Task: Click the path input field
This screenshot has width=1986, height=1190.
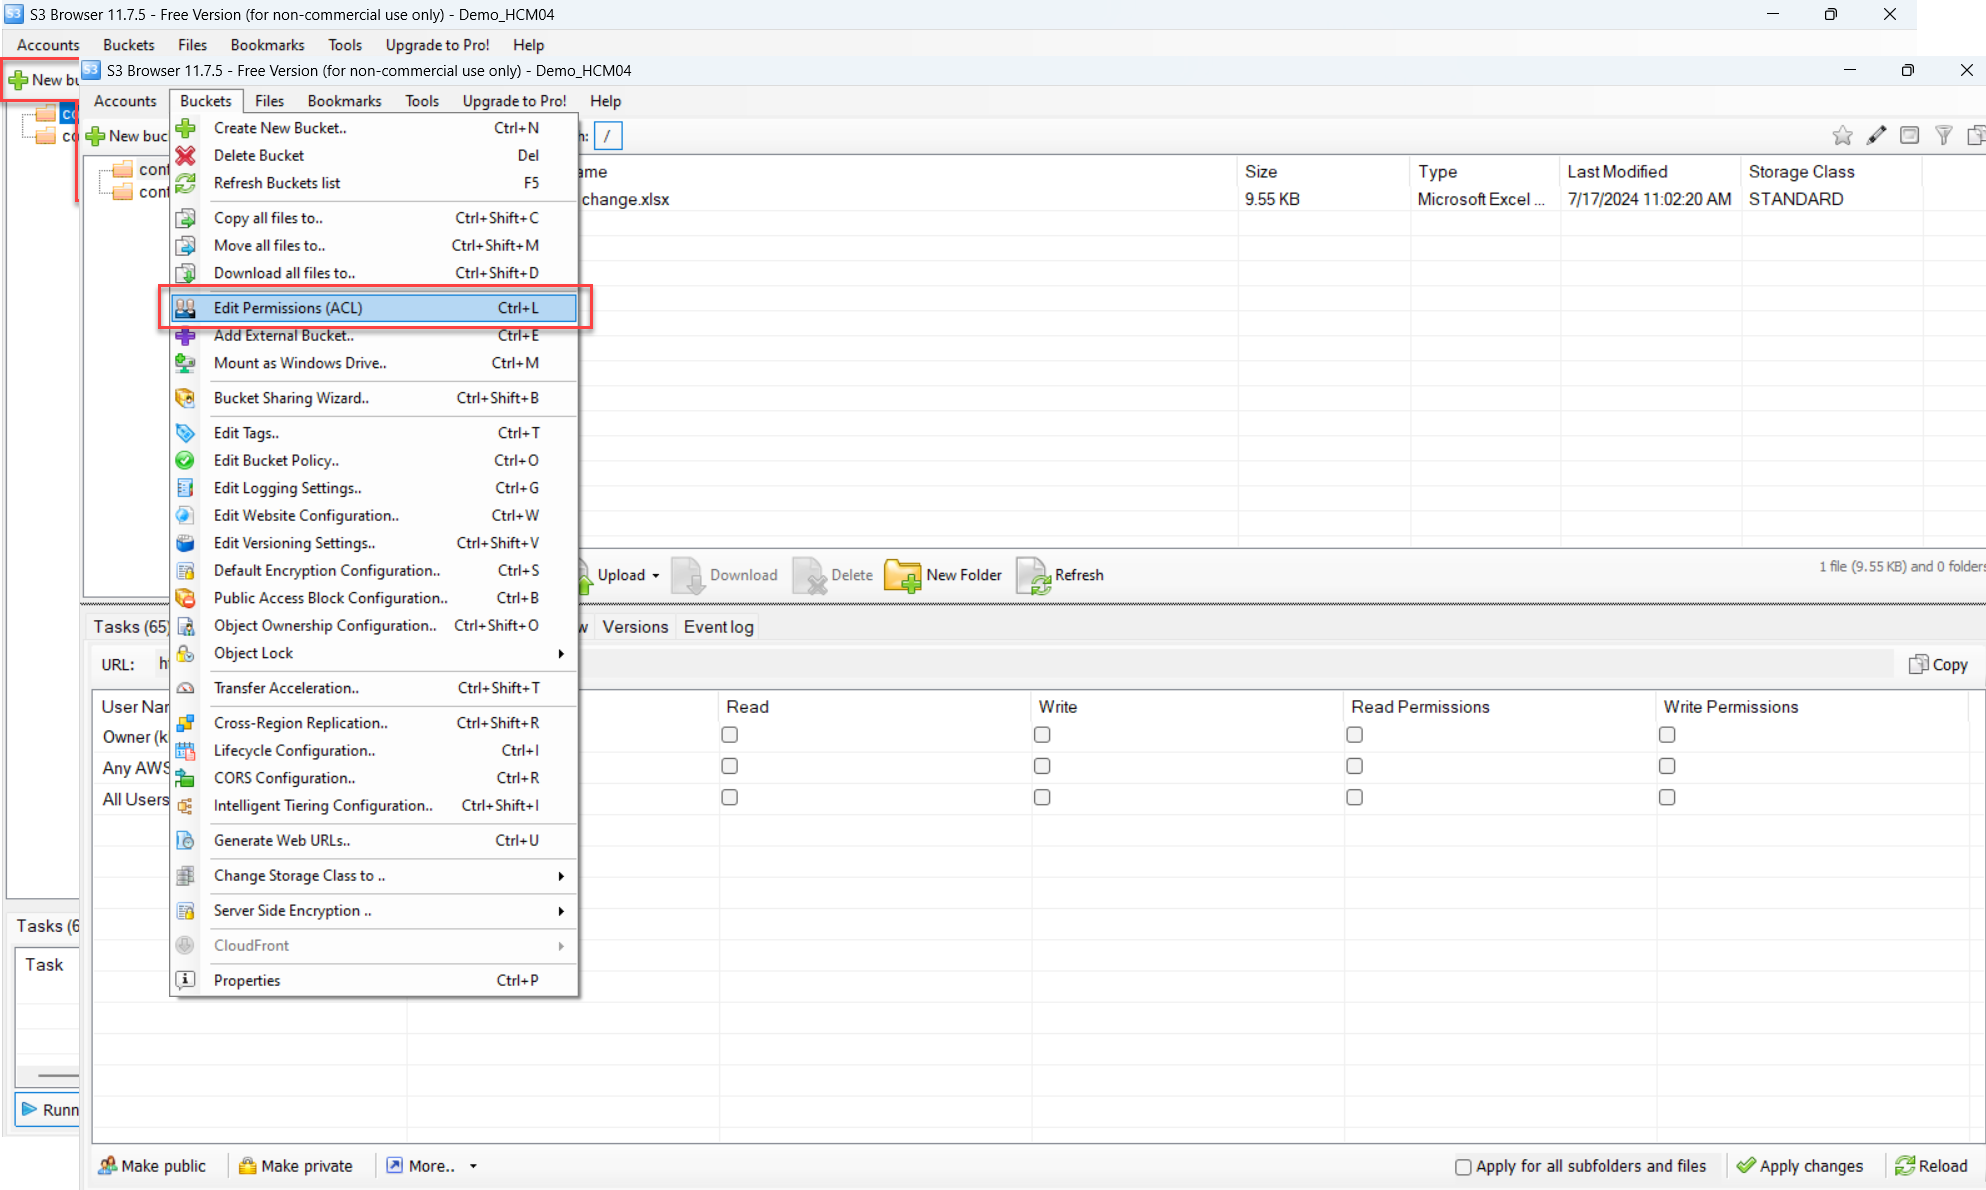Action: [x=608, y=136]
